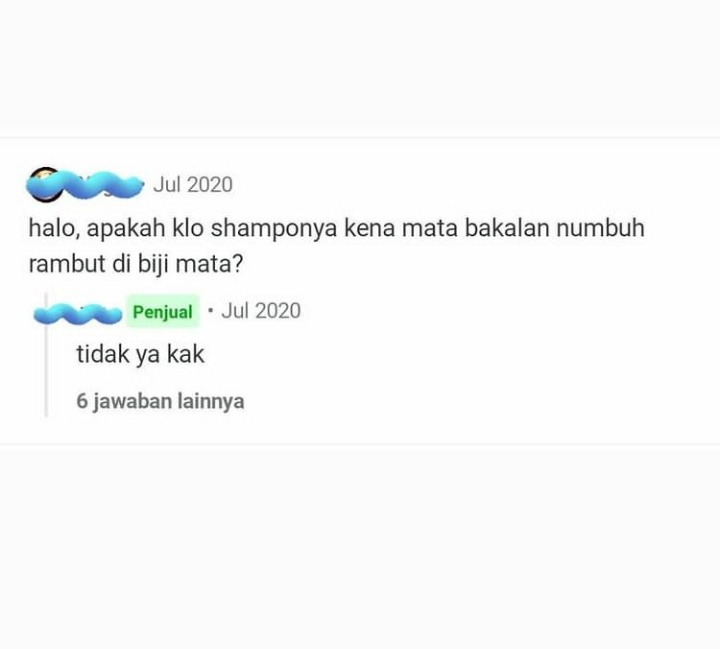Select the reply 'tidak ya kak'

coord(140,354)
